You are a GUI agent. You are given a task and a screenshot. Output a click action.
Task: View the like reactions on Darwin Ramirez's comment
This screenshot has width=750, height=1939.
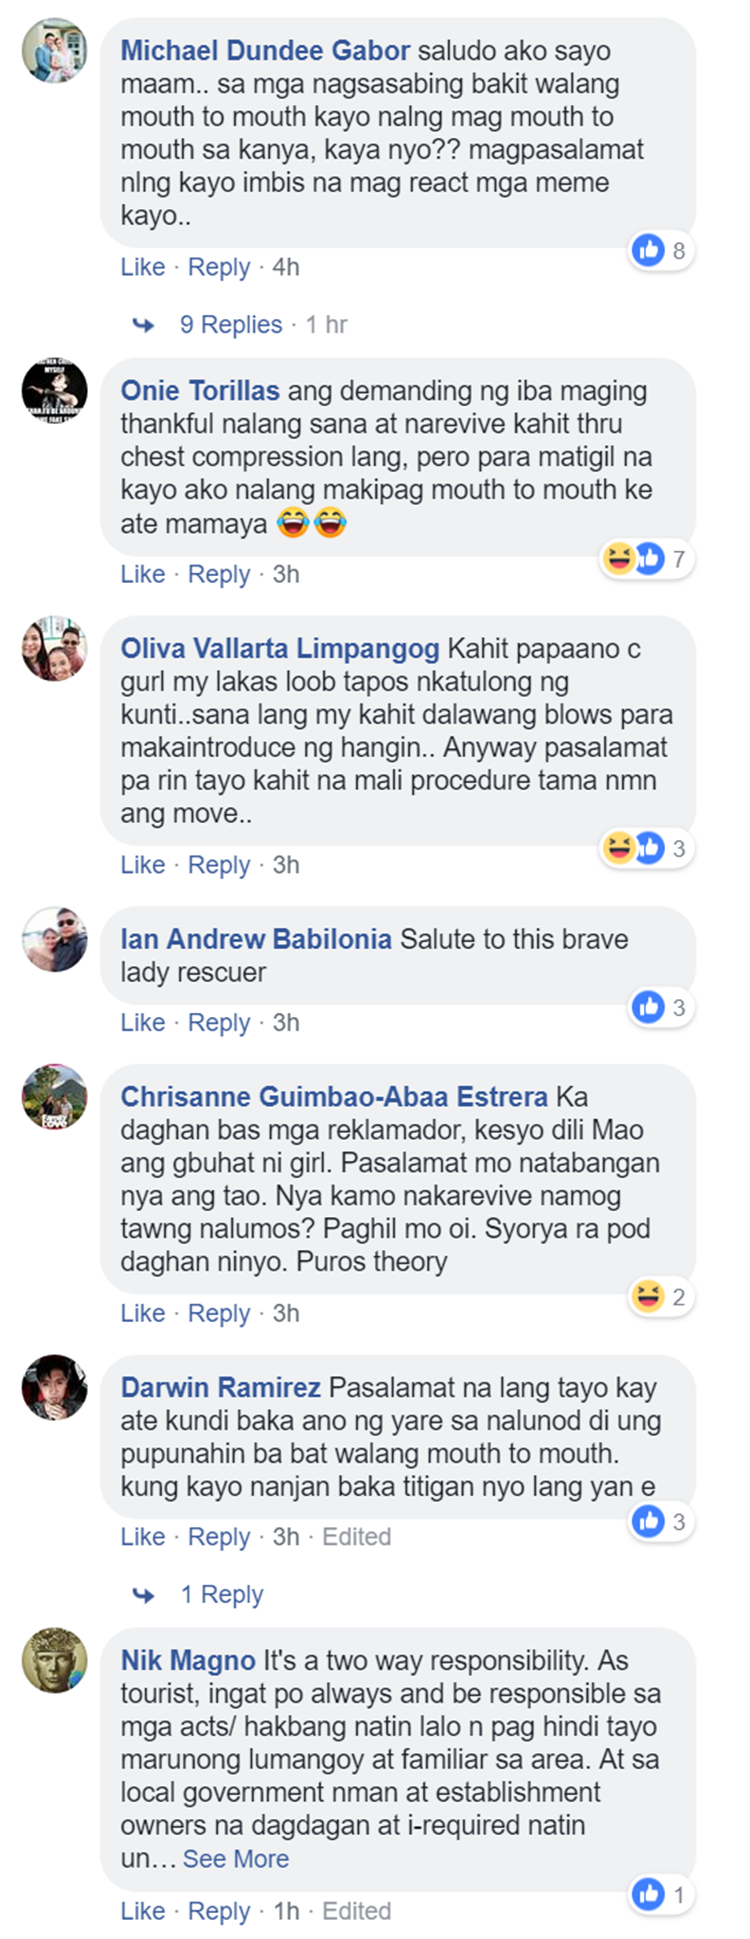661,1521
